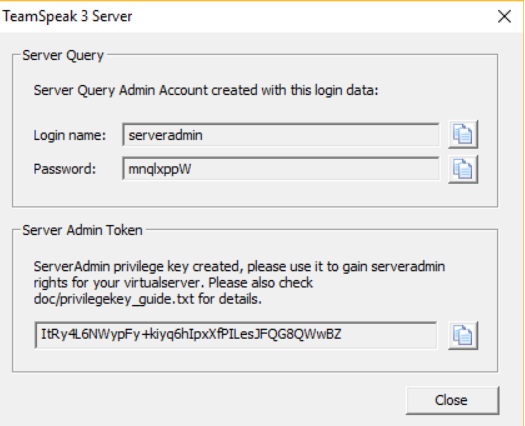Copy the server admin token key
Screen dimensions: 525x426
click(x=463, y=335)
